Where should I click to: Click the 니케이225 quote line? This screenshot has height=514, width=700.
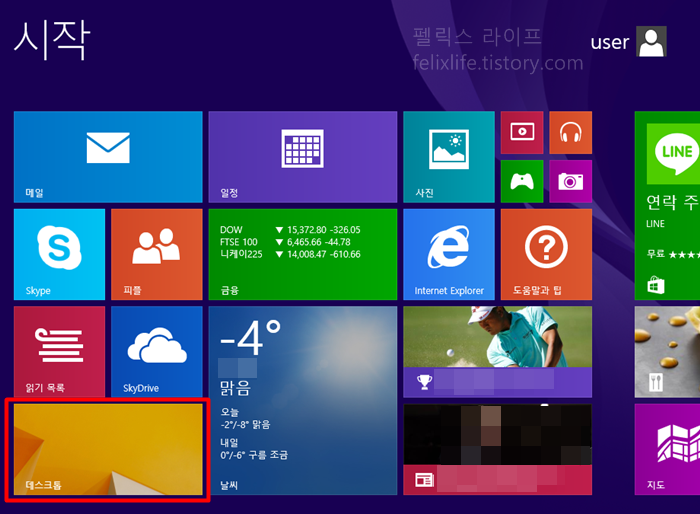pyautogui.click(x=290, y=254)
